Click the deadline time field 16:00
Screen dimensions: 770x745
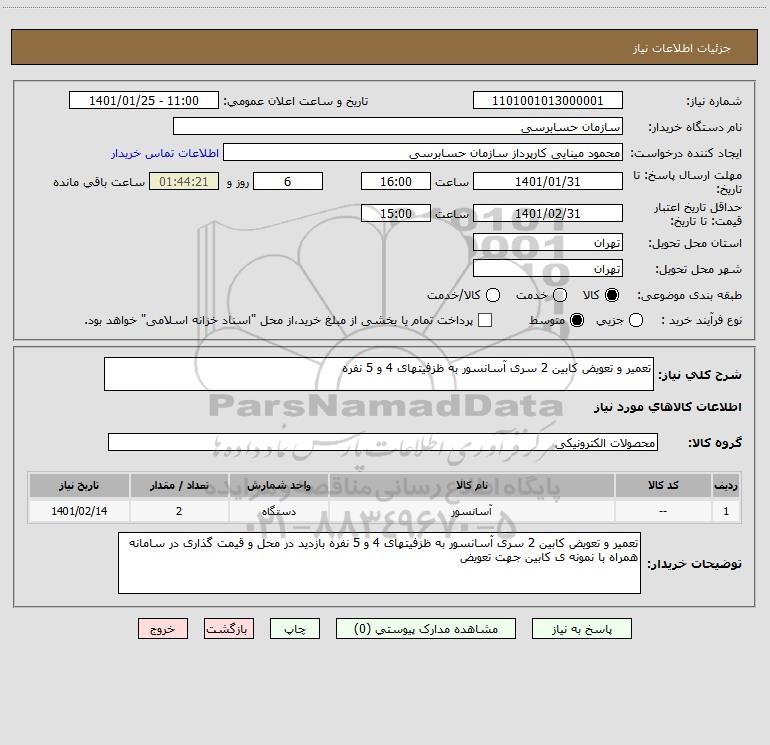[396, 182]
